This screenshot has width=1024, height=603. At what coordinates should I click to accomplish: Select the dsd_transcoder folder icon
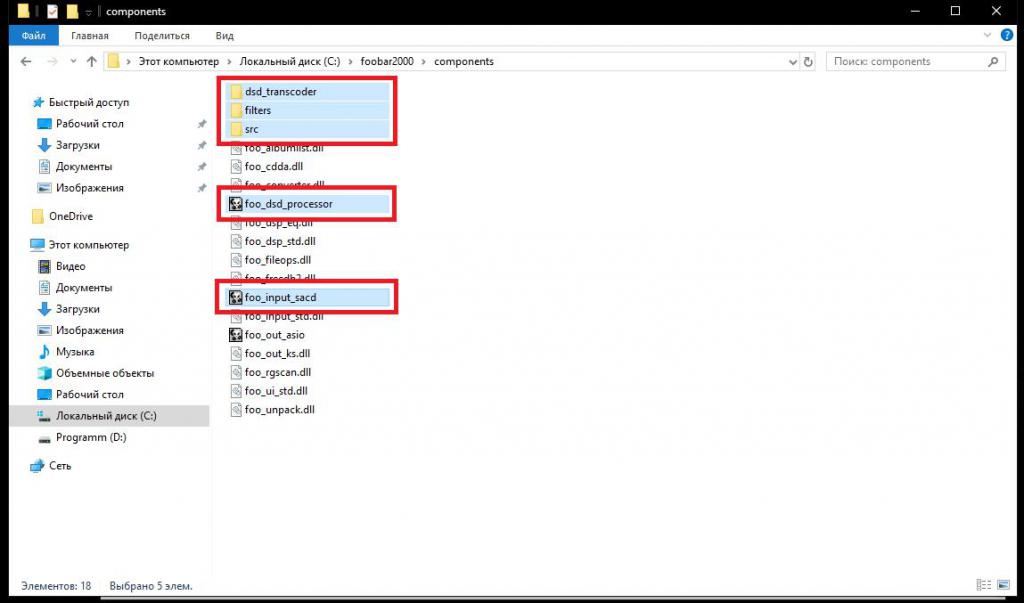pyautogui.click(x=236, y=91)
